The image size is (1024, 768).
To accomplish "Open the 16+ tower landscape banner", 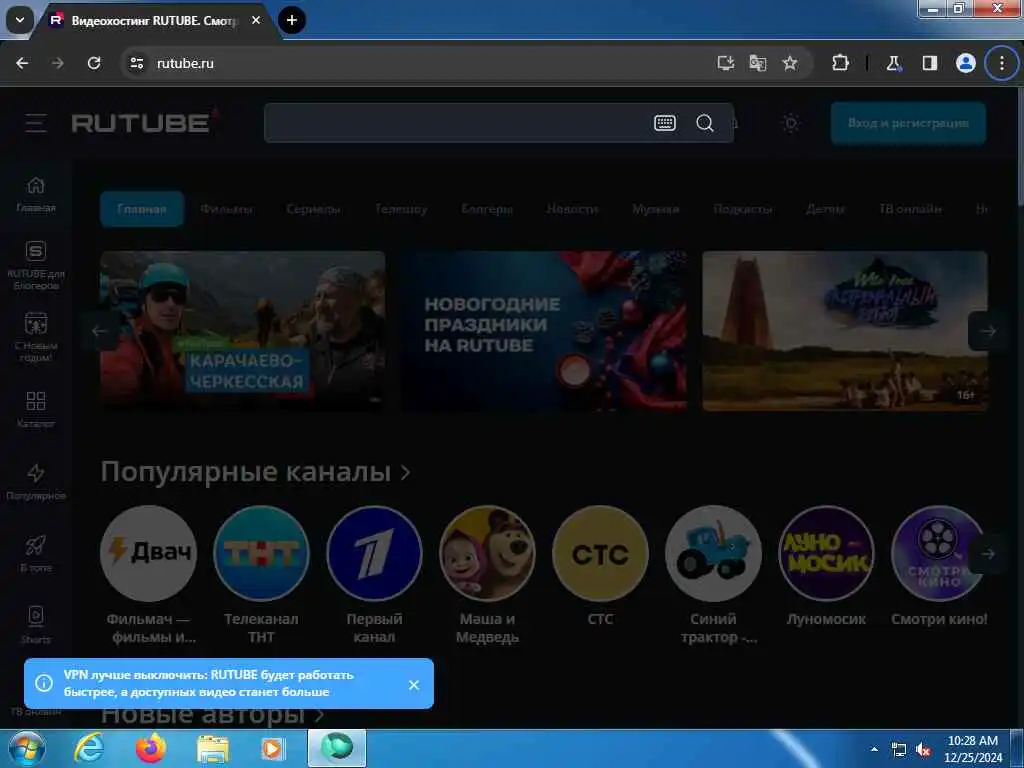I will point(845,331).
